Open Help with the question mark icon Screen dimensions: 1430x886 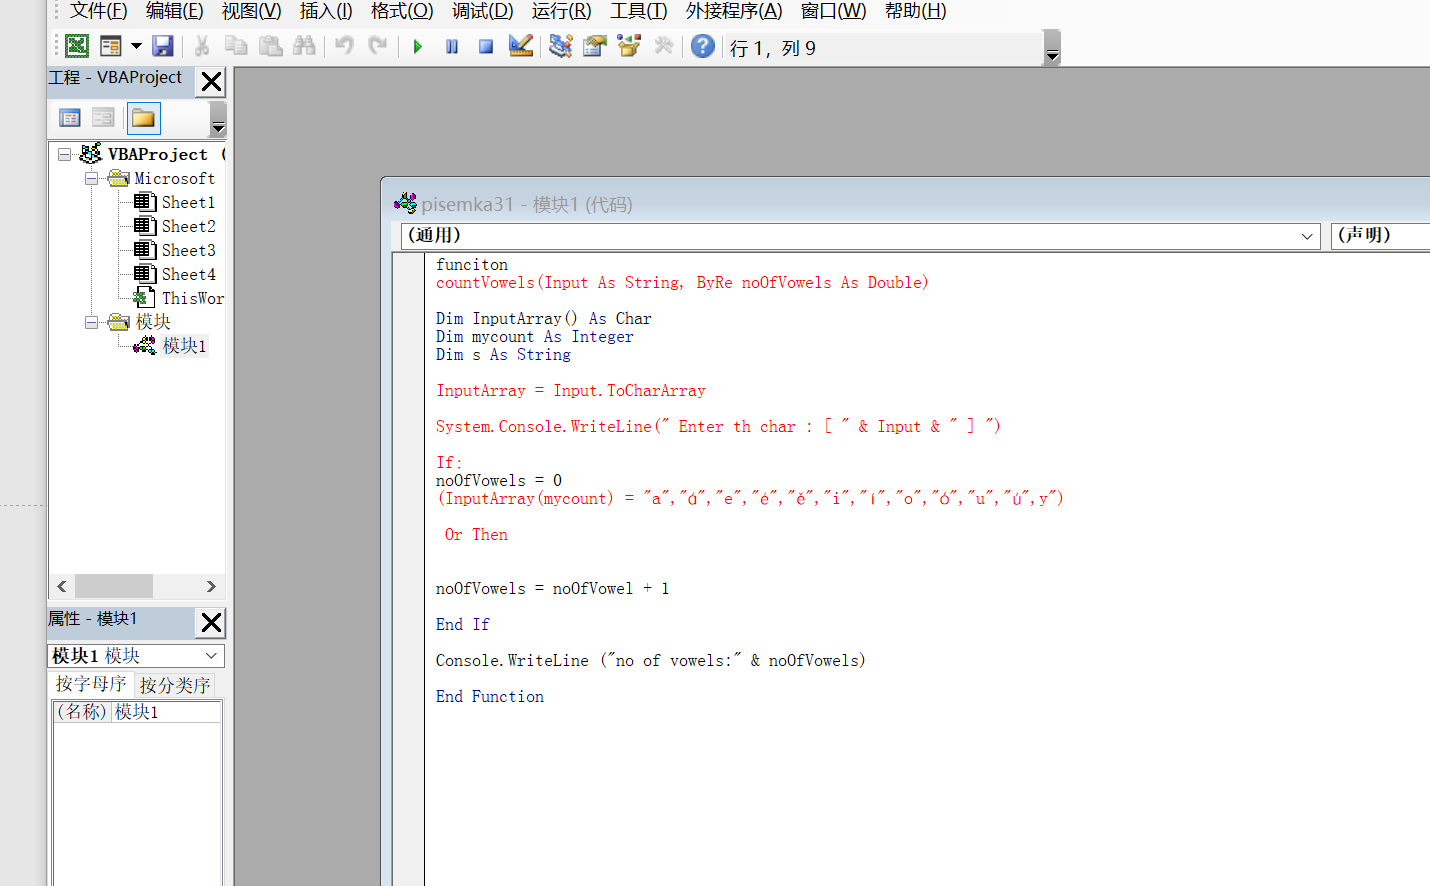tap(702, 46)
